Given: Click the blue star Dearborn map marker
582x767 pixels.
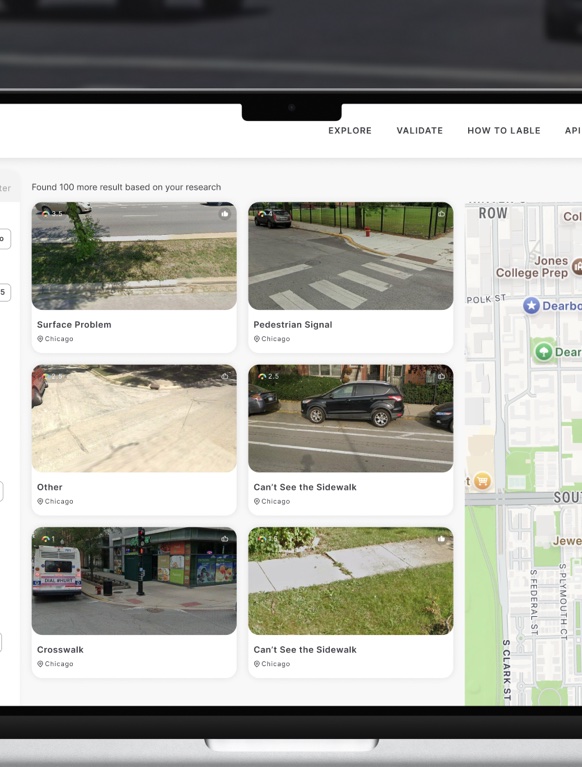Looking at the screenshot, I should [531, 306].
